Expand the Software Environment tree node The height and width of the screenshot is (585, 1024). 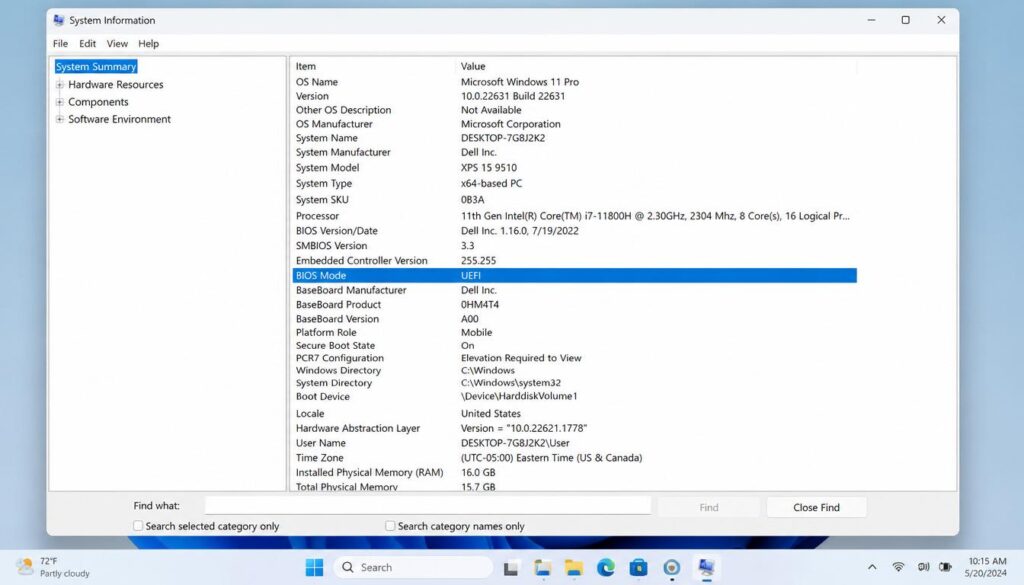point(59,119)
